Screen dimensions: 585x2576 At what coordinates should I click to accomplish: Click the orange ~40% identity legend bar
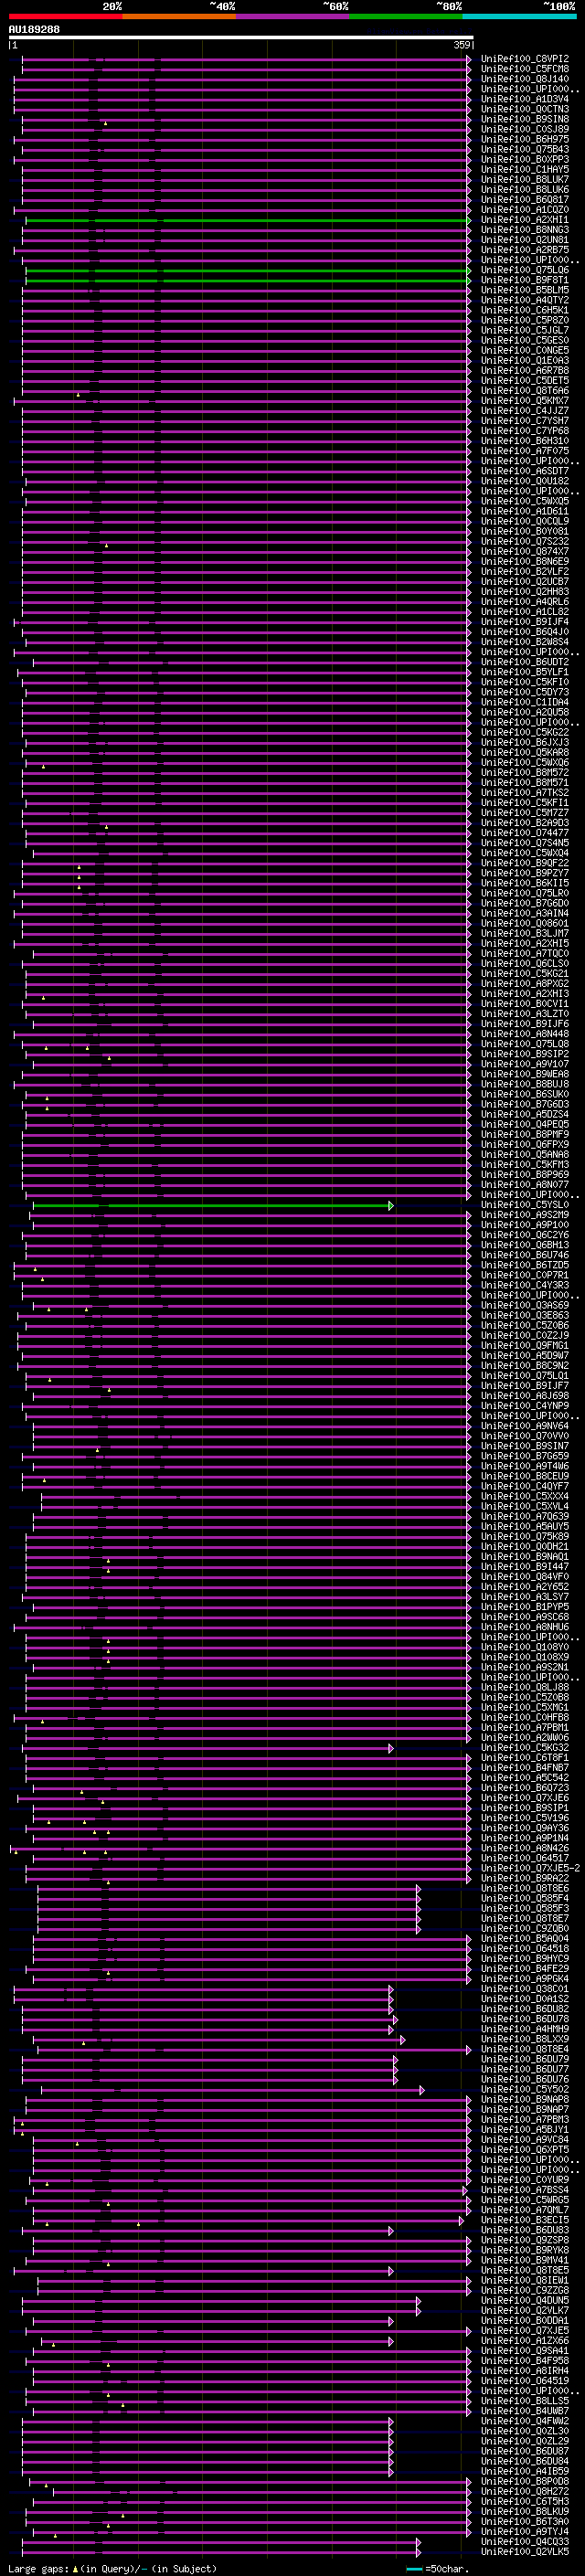click(179, 16)
